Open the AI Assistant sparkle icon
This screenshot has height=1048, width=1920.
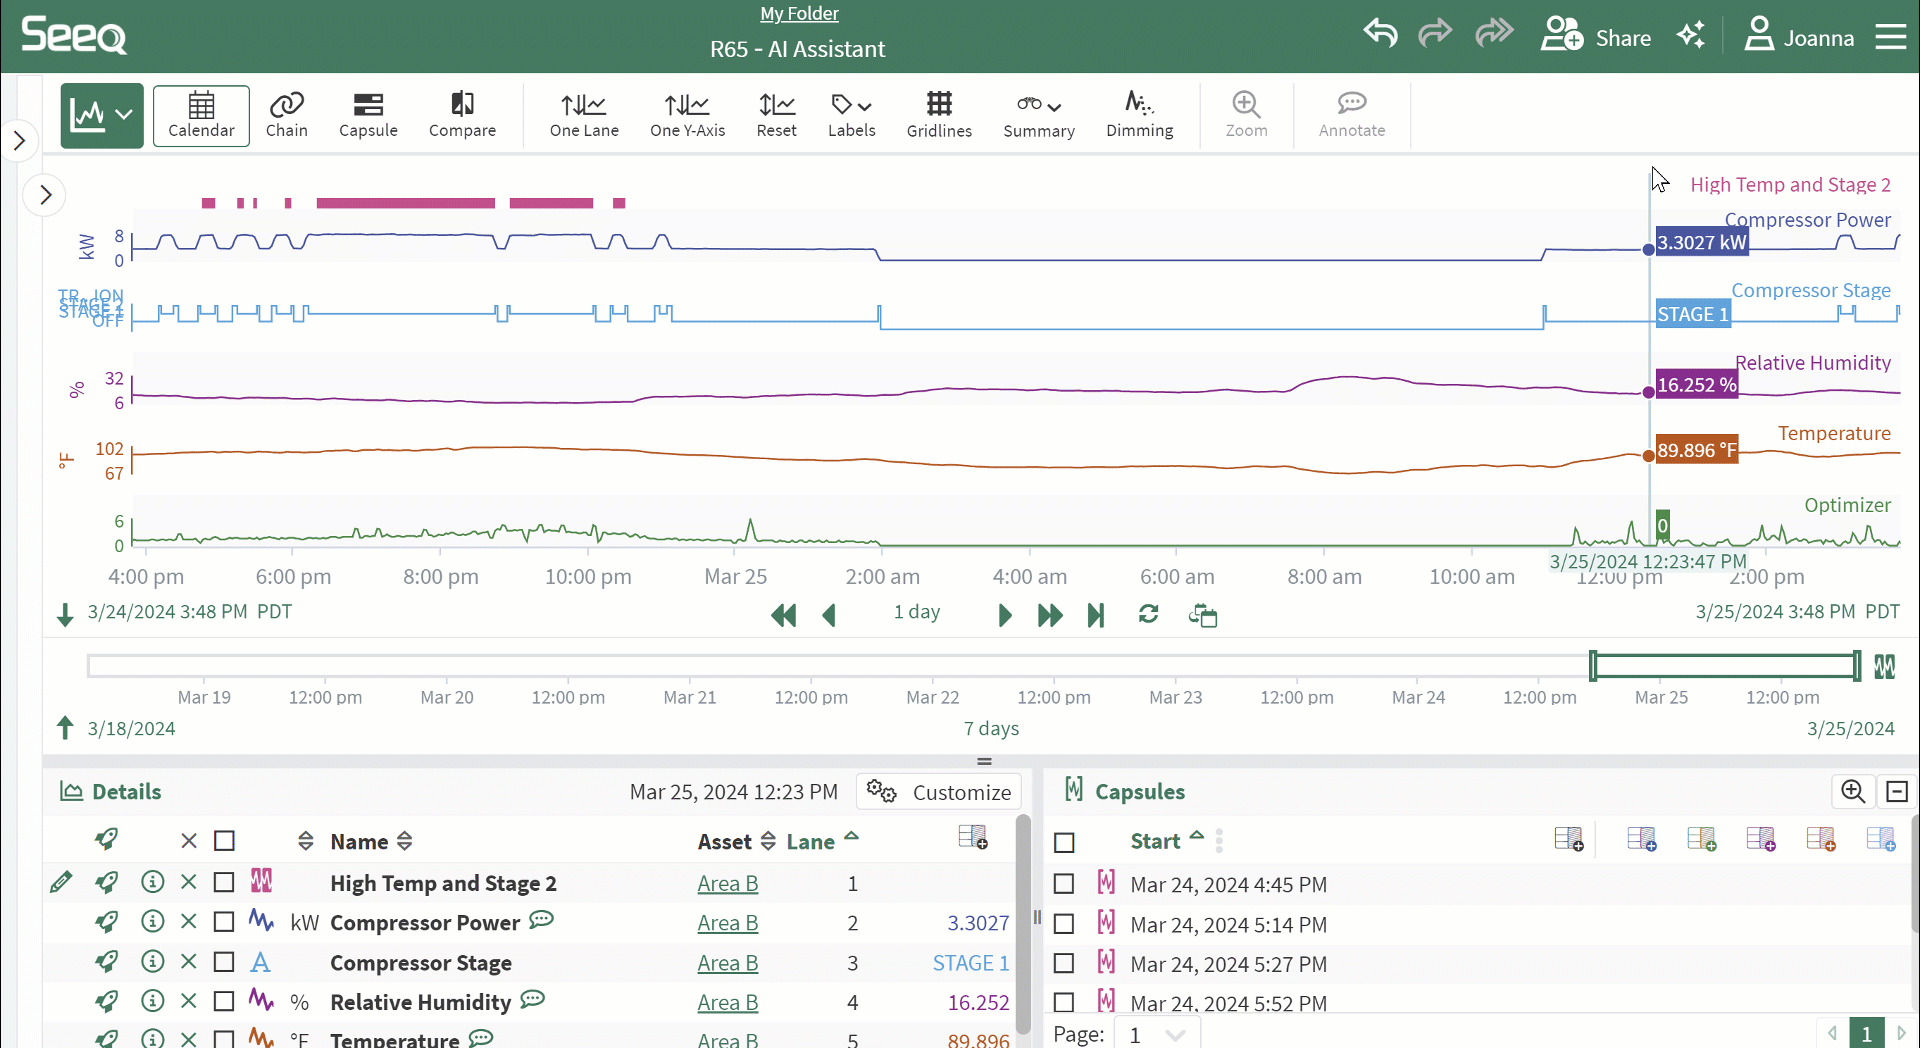1691,36
